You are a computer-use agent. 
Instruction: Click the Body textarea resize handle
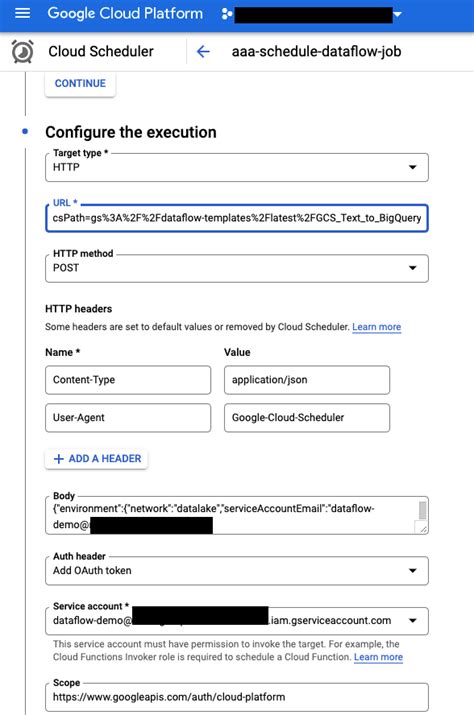pyautogui.click(x=423, y=528)
